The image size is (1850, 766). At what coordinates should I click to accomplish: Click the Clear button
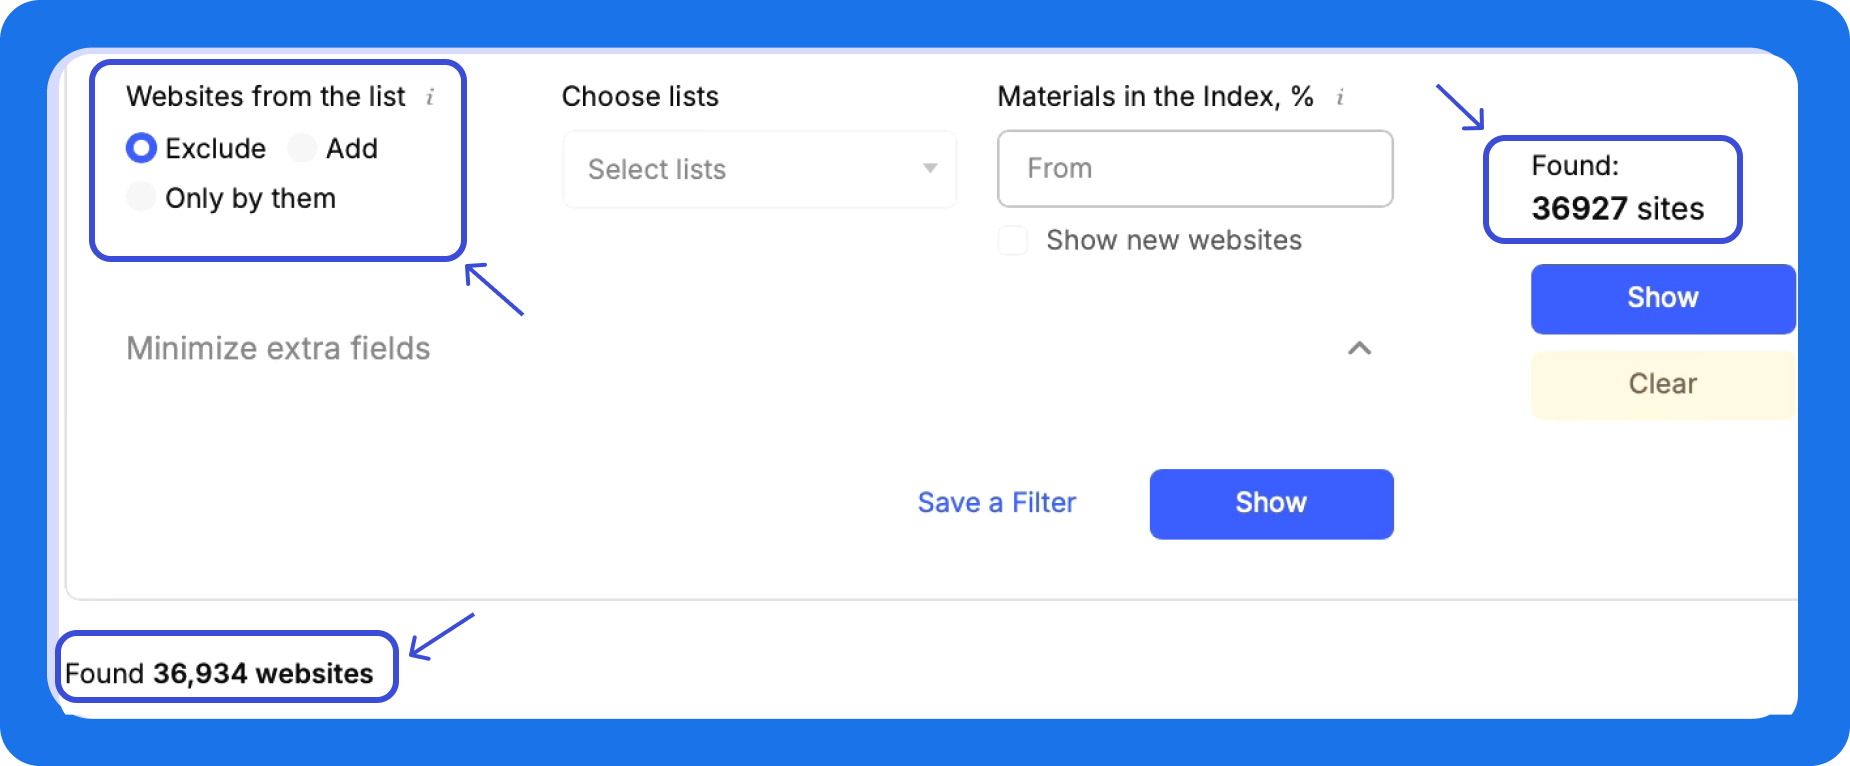[x=1662, y=384]
